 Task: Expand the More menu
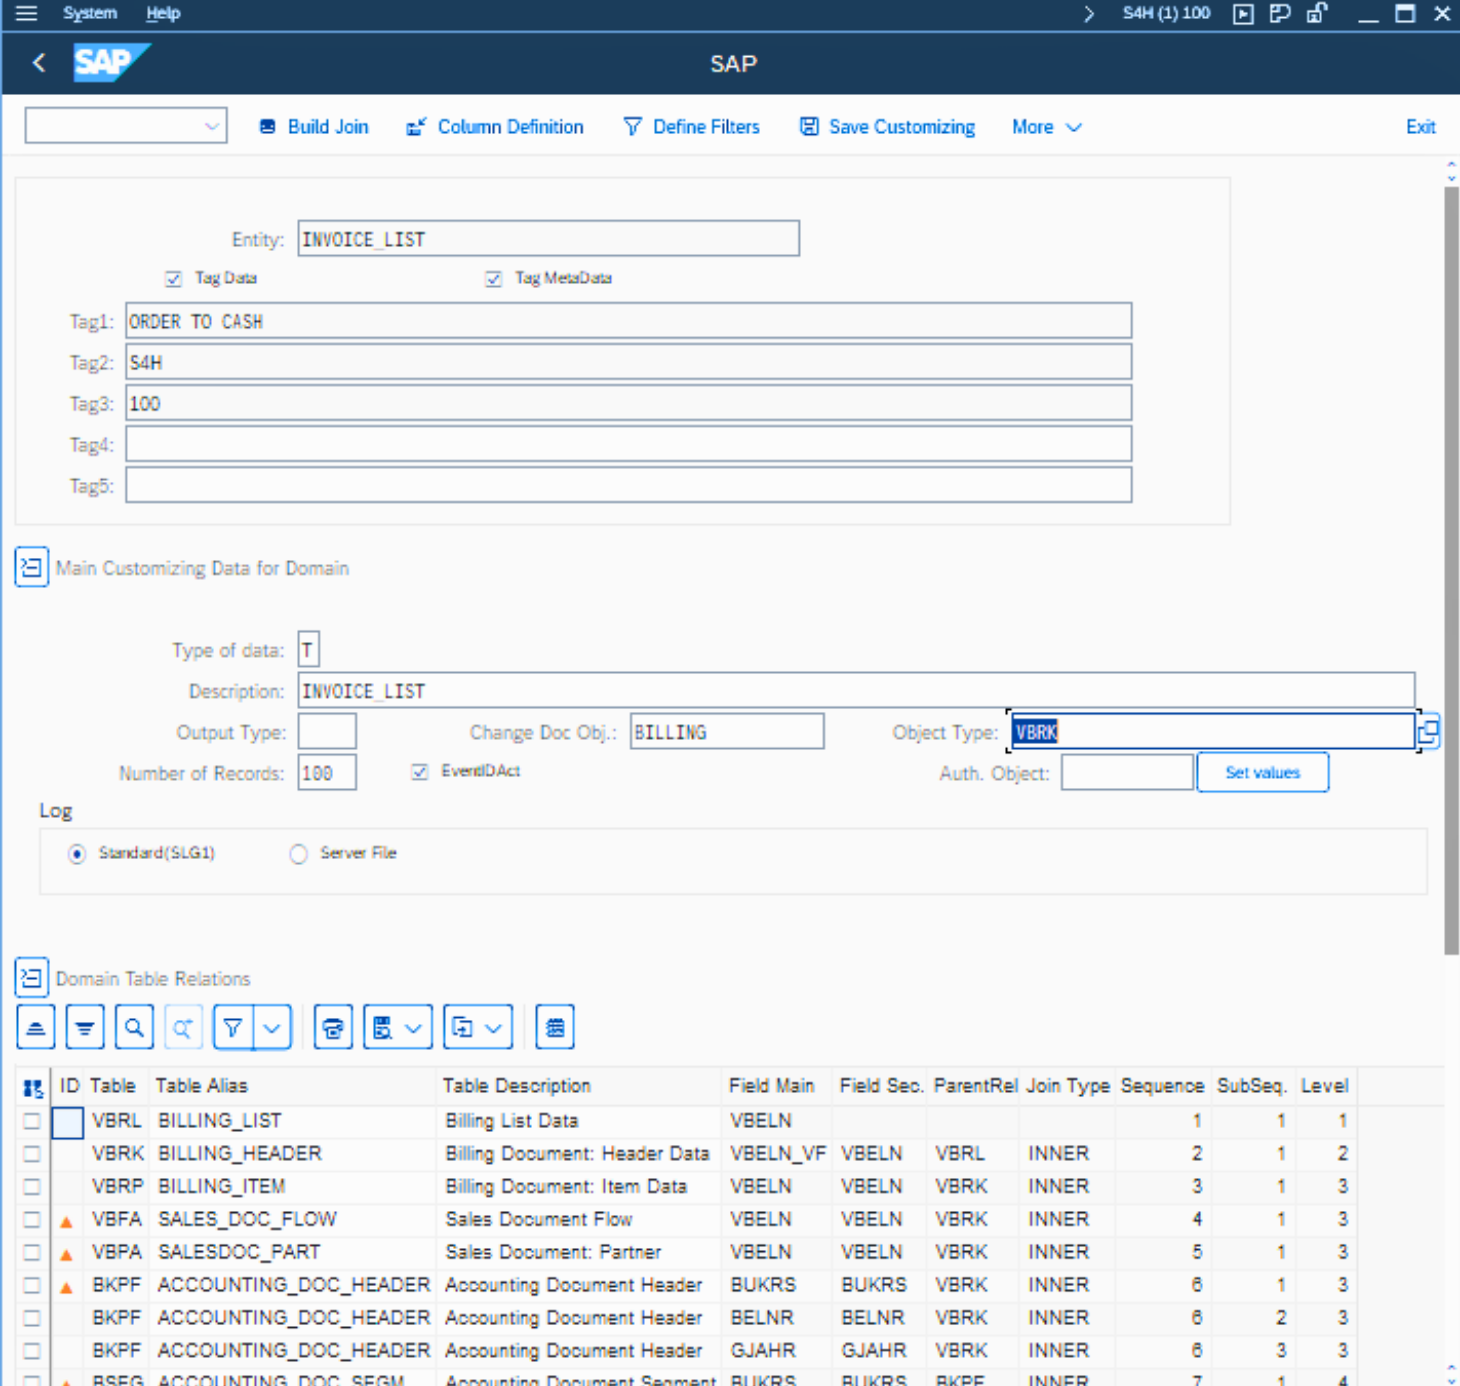click(x=1047, y=127)
